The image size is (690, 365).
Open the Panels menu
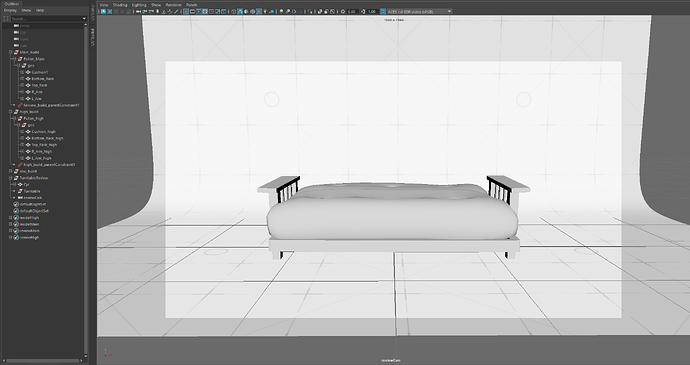click(x=191, y=5)
